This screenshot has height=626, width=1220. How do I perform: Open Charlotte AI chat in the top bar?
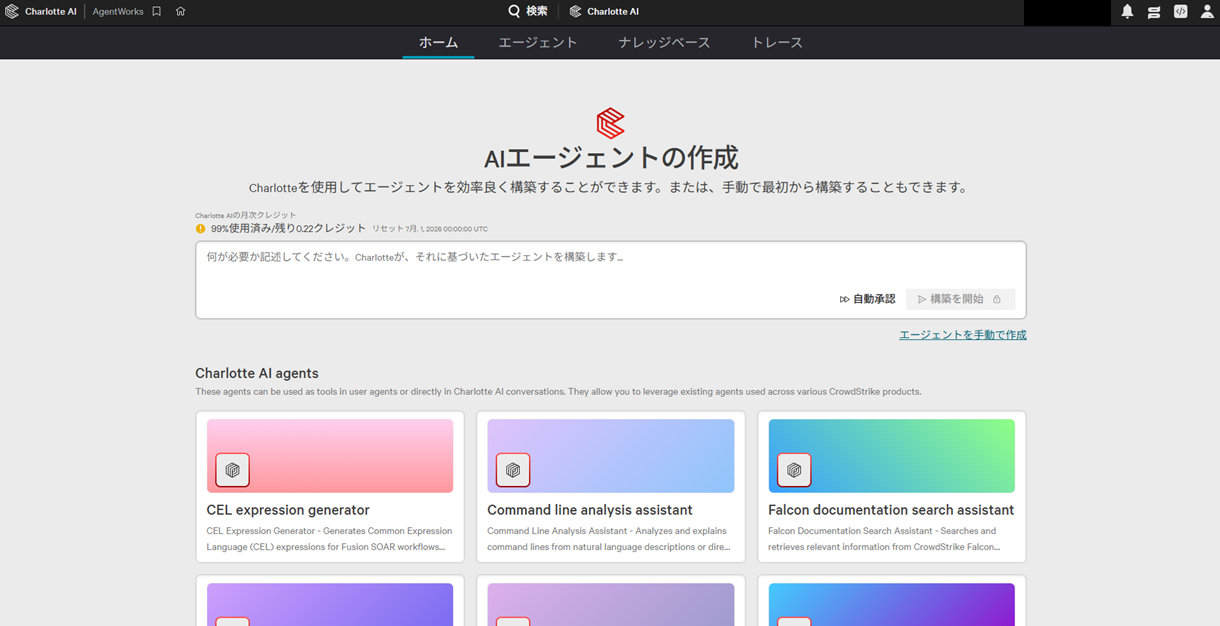pos(604,12)
